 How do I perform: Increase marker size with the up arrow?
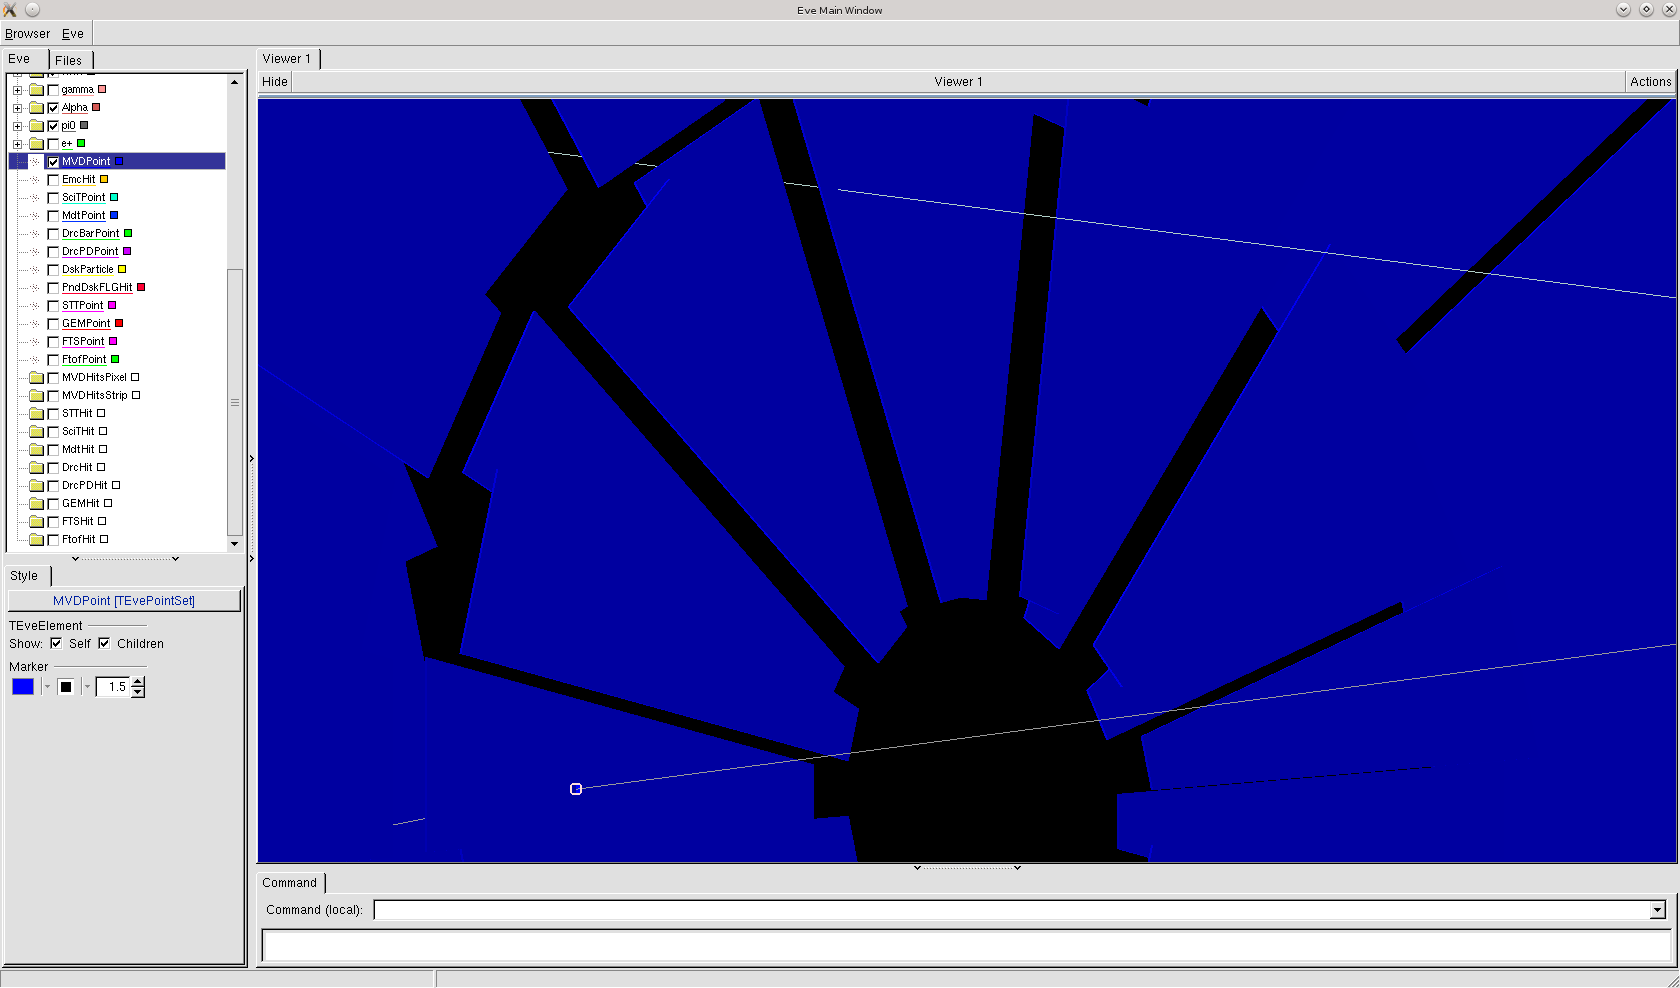click(x=138, y=682)
